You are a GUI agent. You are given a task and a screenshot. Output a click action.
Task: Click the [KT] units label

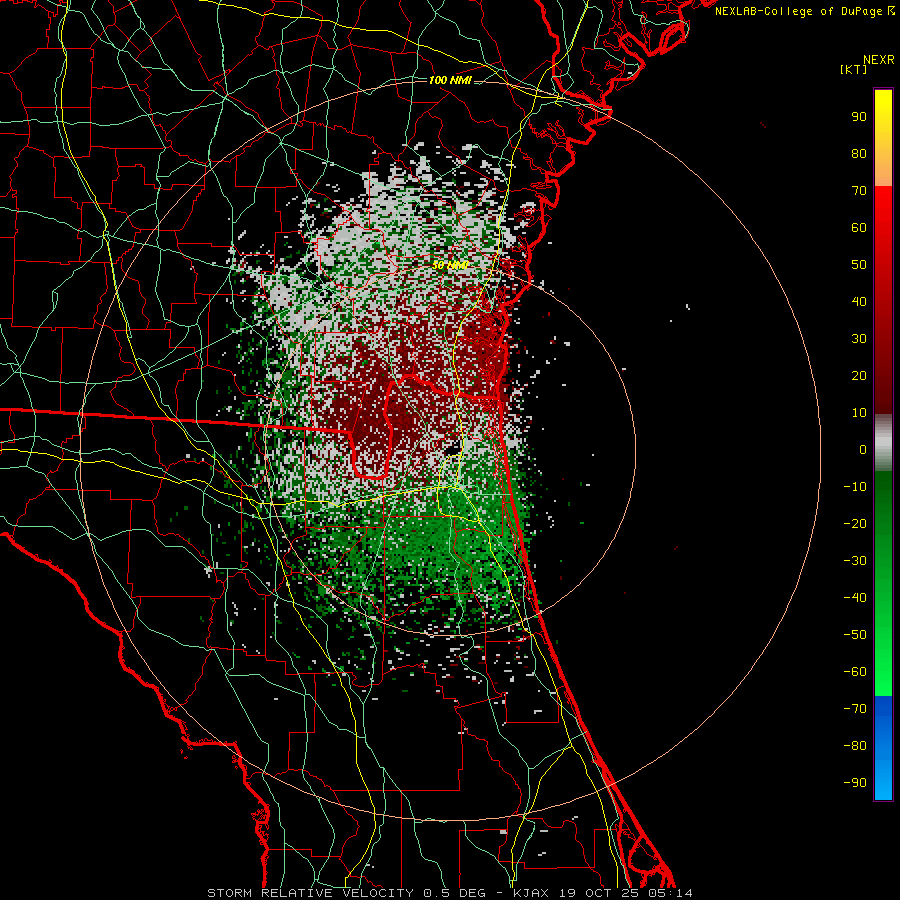tap(854, 69)
